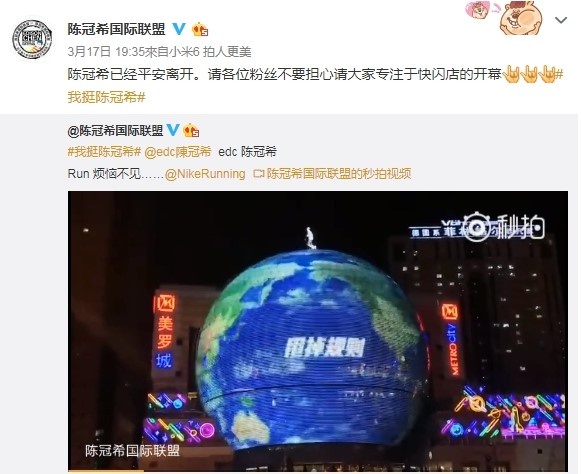581x474 pixels.
Task: Click the 秒拍 watermark logo on the video
Action: coord(503,226)
